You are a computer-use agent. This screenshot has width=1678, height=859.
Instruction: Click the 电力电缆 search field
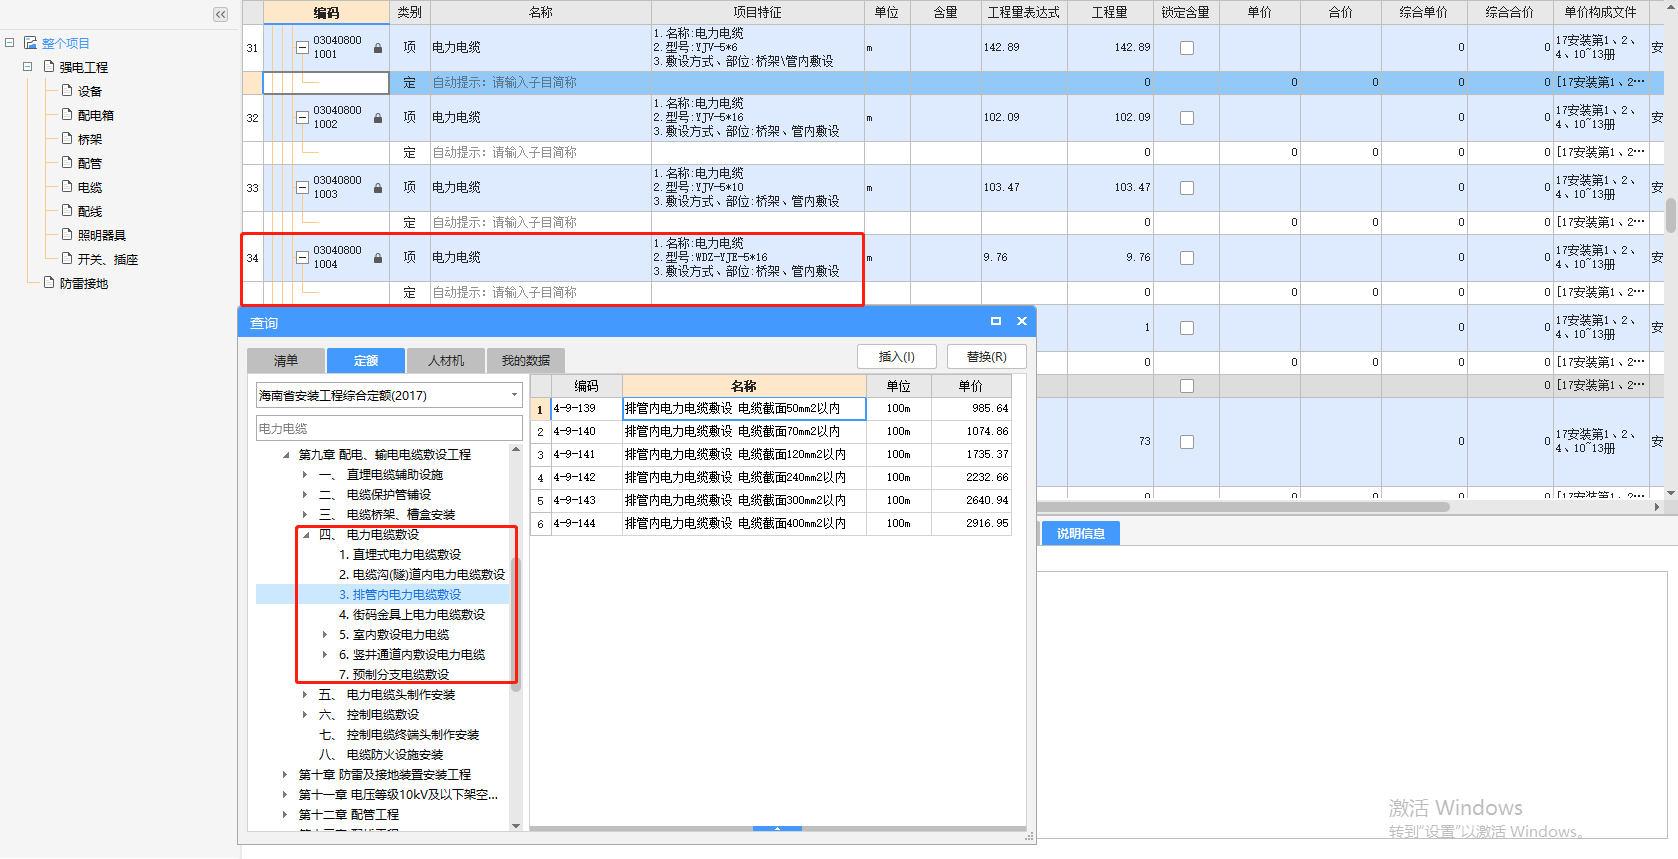click(389, 428)
